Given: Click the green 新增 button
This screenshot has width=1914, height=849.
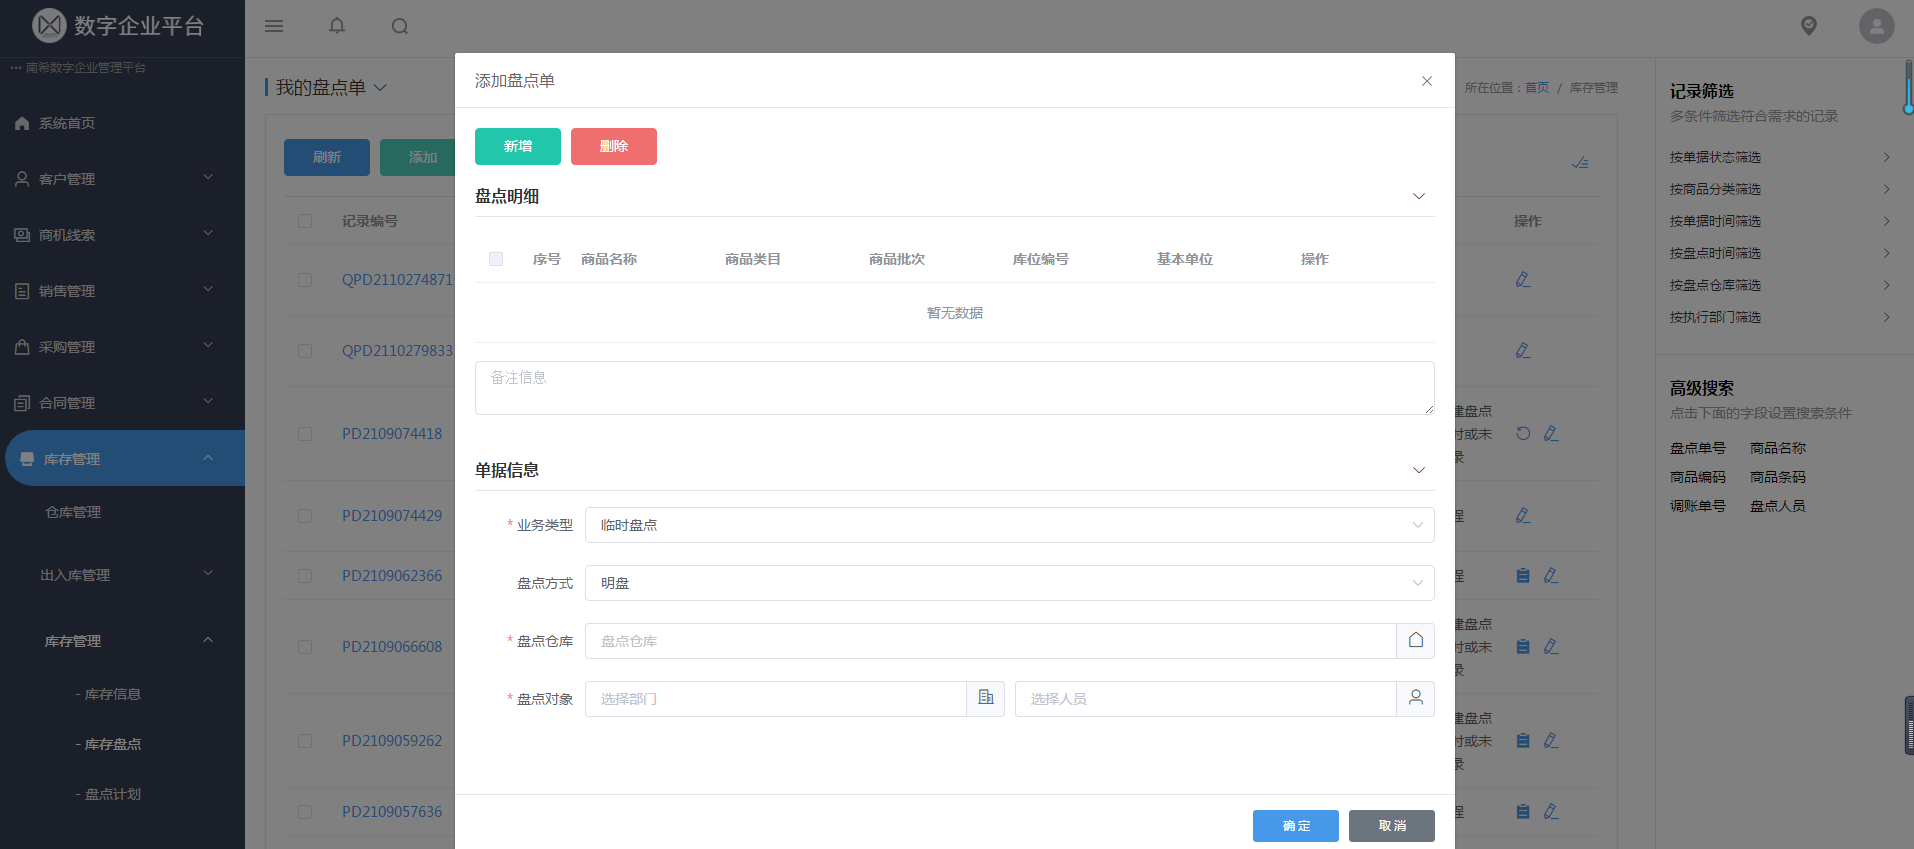Looking at the screenshot, I should pos(517,146).
